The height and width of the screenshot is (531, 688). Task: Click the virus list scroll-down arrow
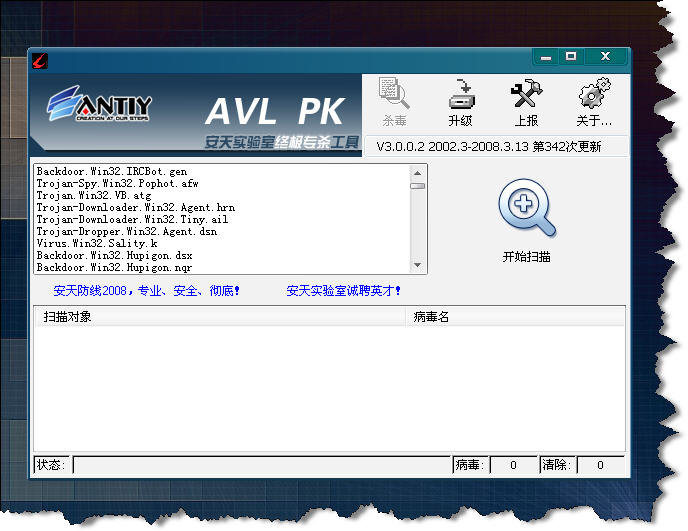(x=417, y=265)
